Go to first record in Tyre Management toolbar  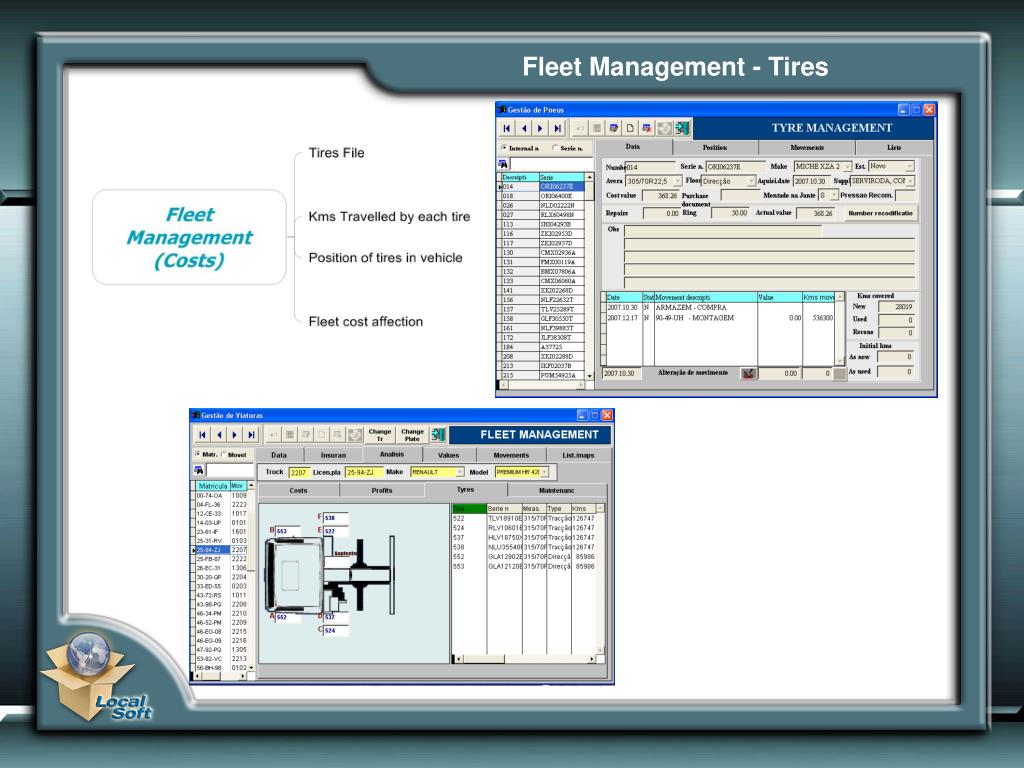click(507, 128)
